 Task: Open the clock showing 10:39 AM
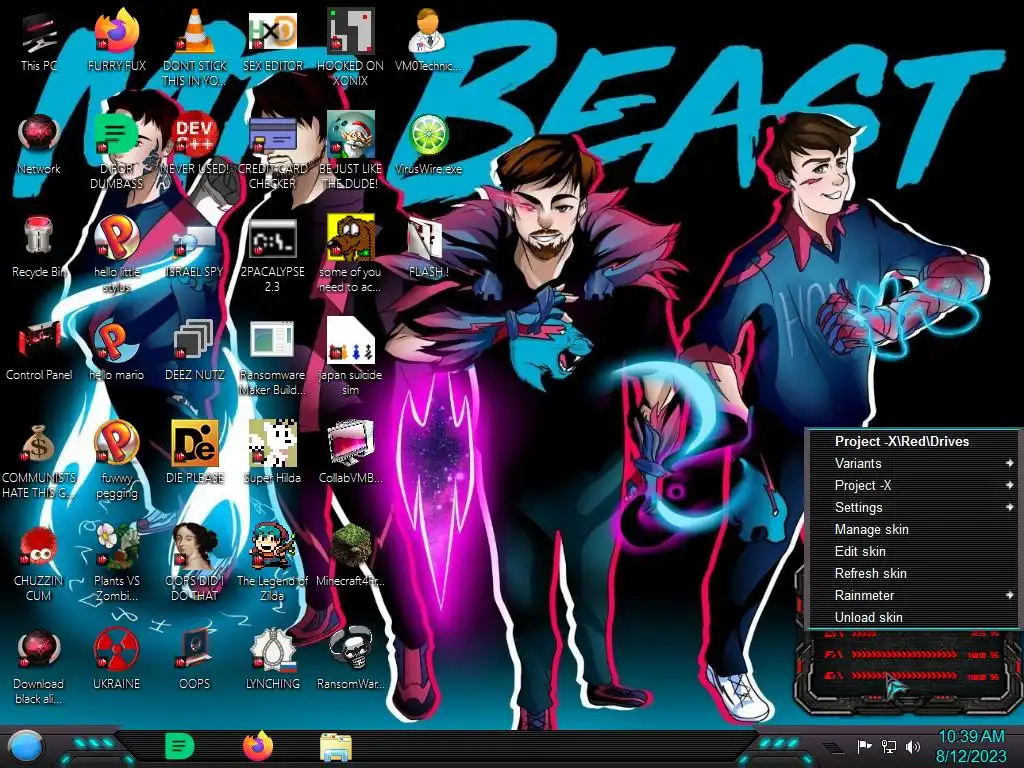[971, 746]
